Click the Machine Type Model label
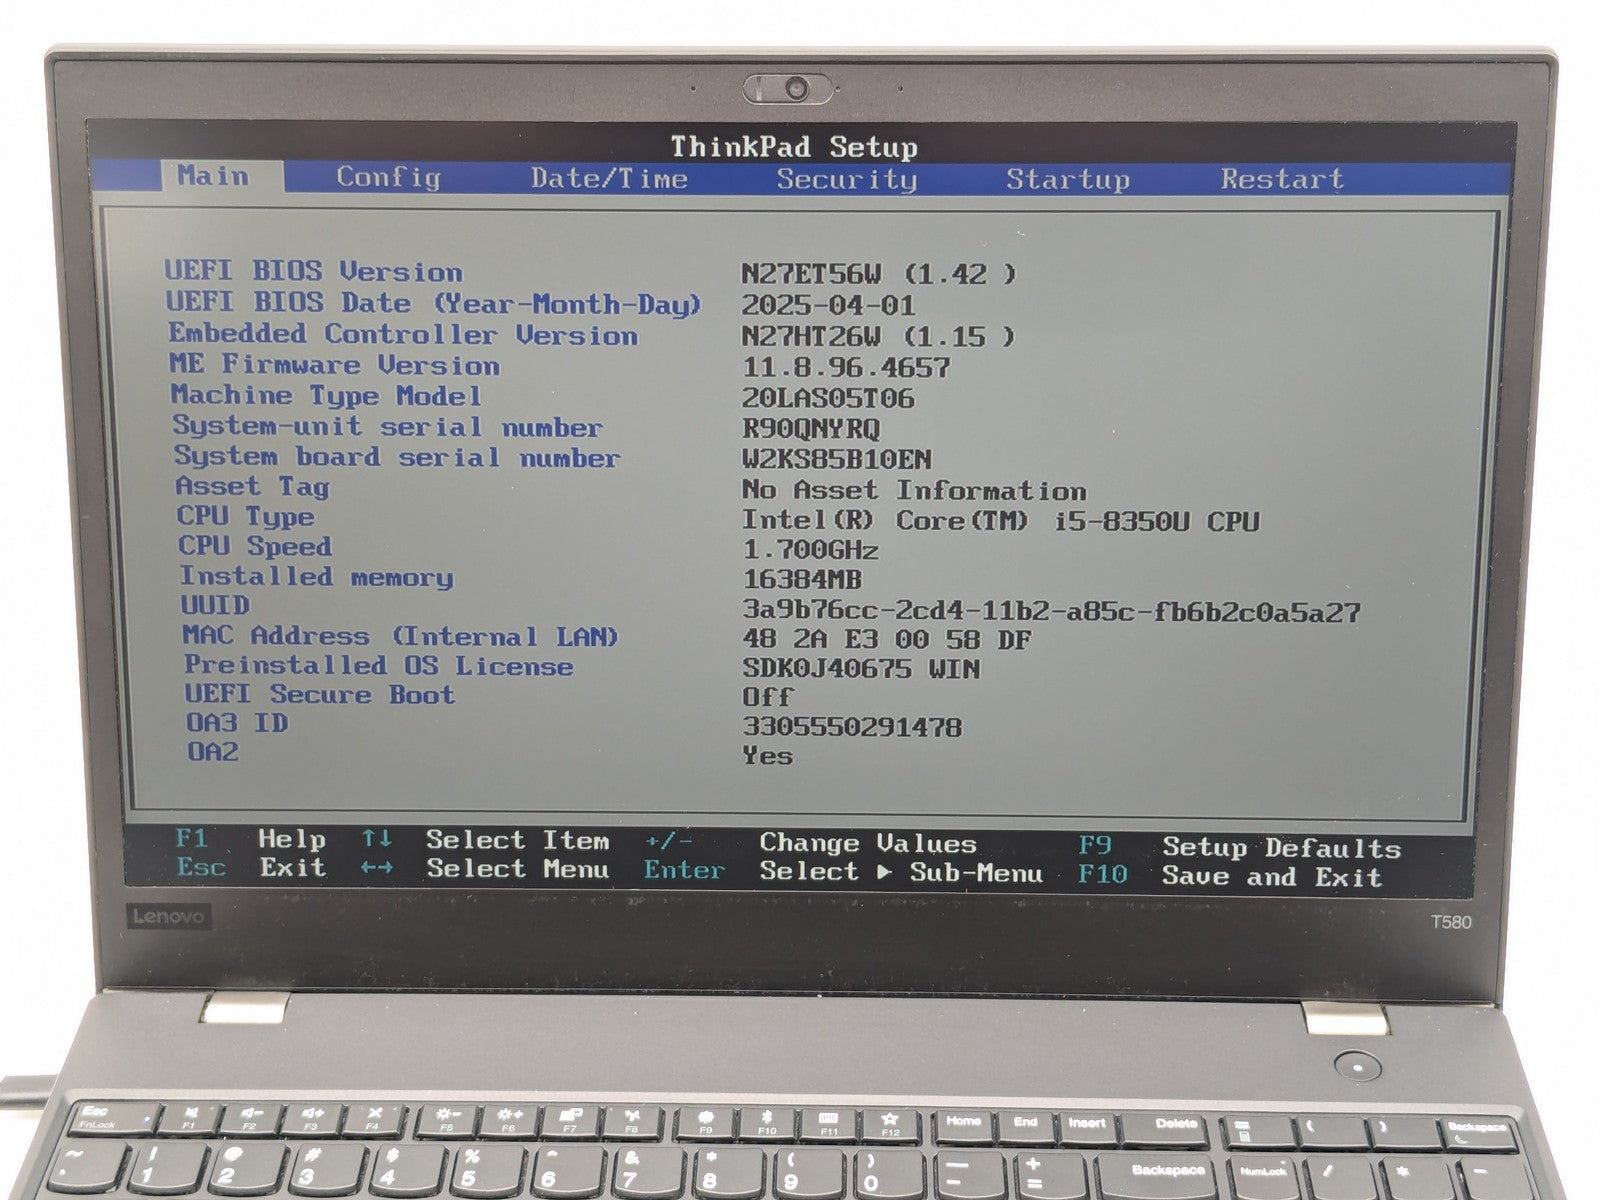The height and width of the screenshot is (1200, 1600). tap(326, 396)
